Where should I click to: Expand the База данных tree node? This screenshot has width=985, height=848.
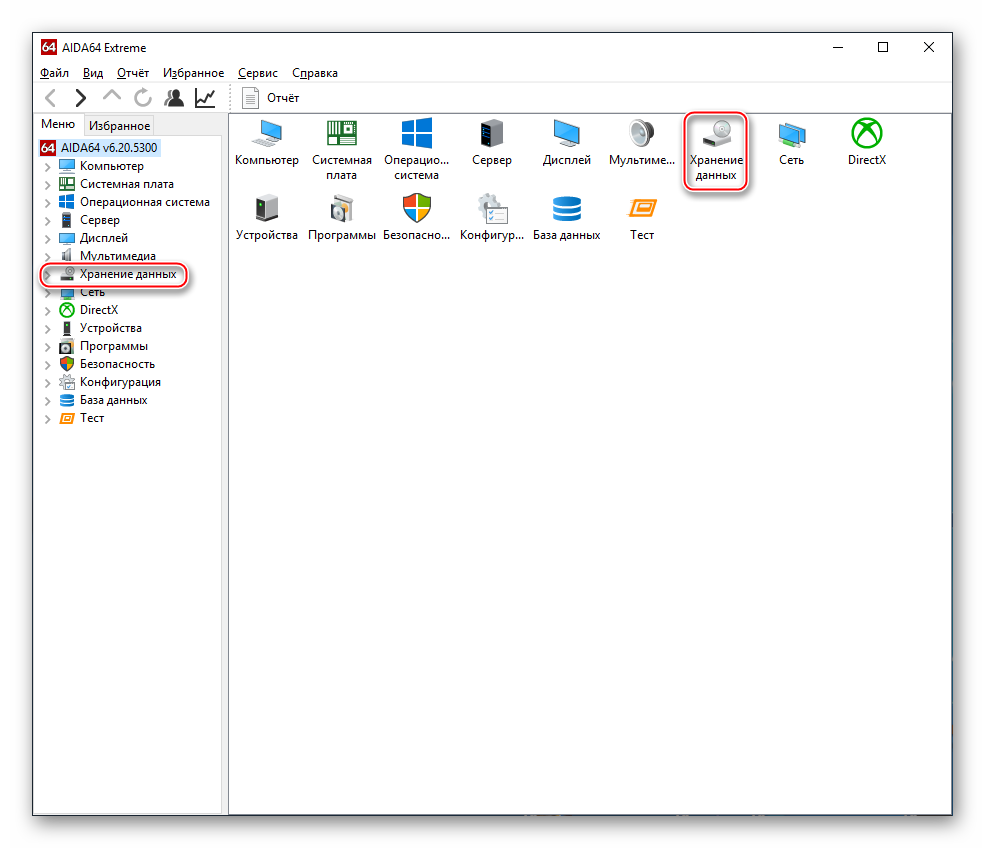click(48, 401)
